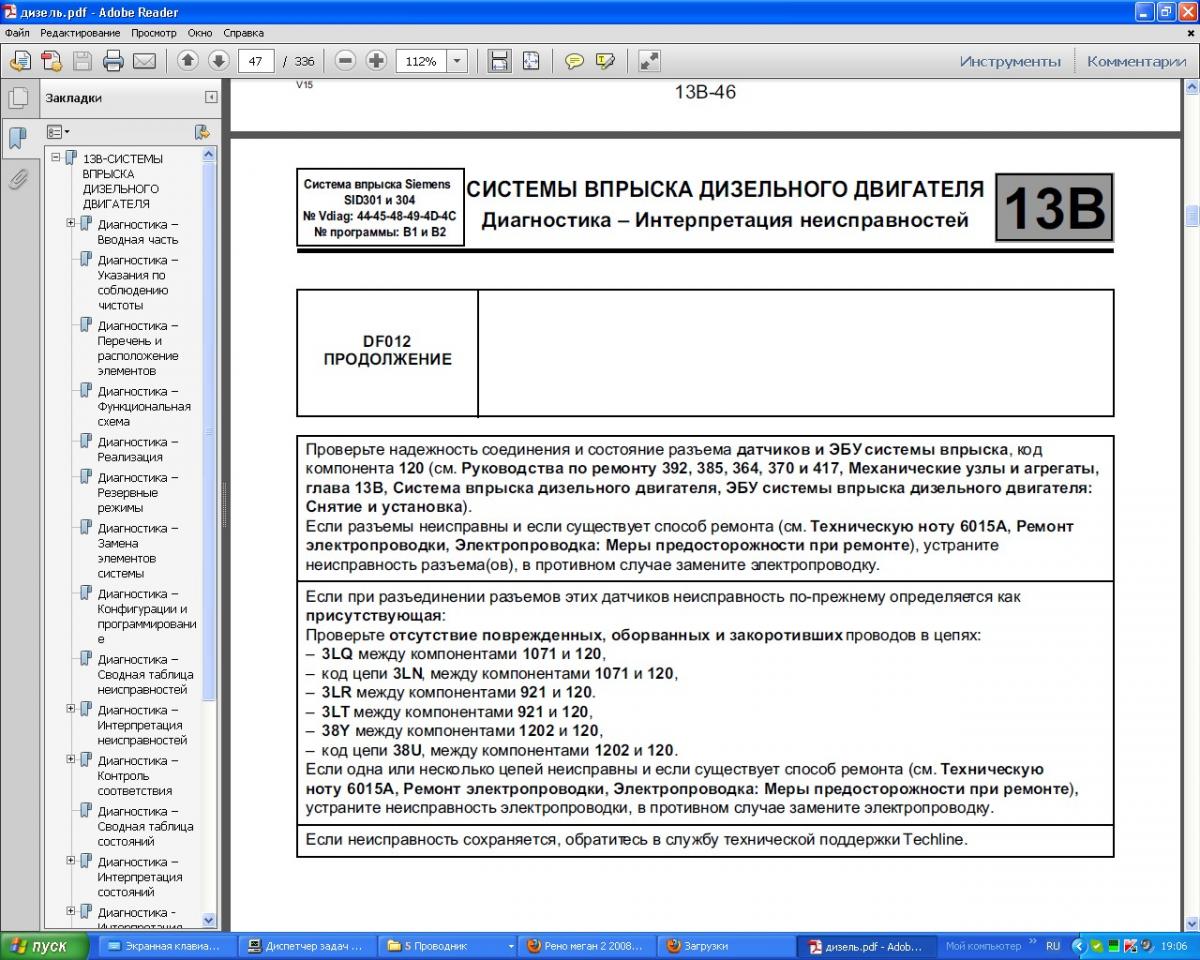Click the DF012 ПРОДОЛЖЕНИЕ table cell

coord(387,352)
